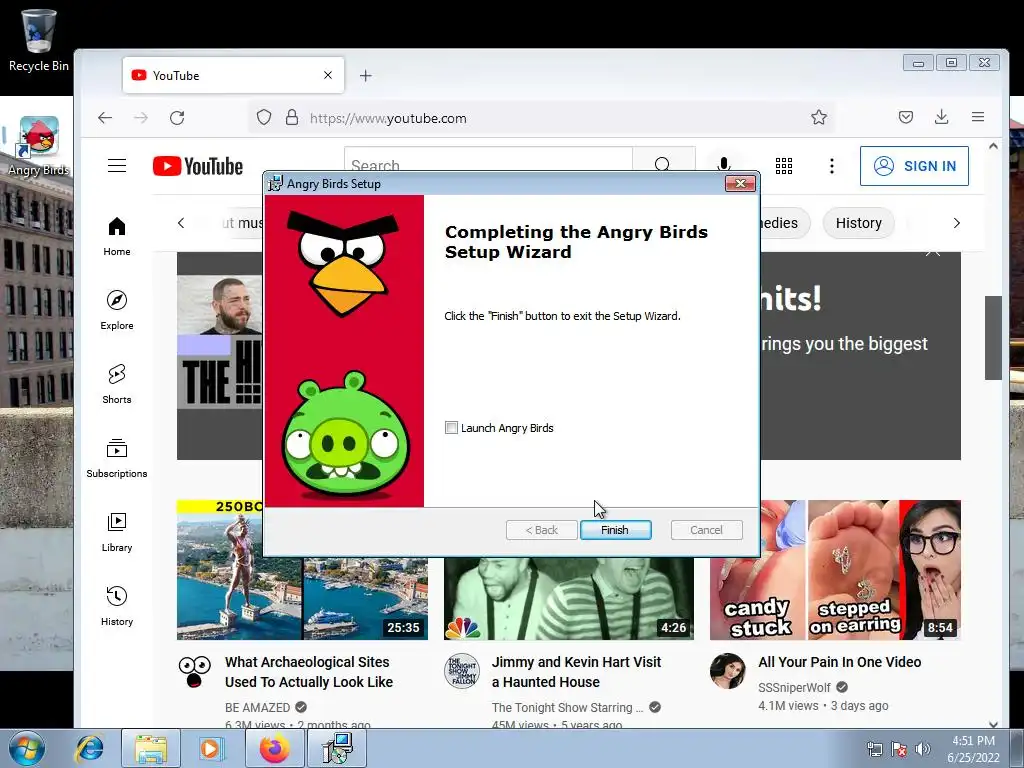Click Save to Pocket icon
Viewport: 1024px width, 768px height.
[906, 118]
